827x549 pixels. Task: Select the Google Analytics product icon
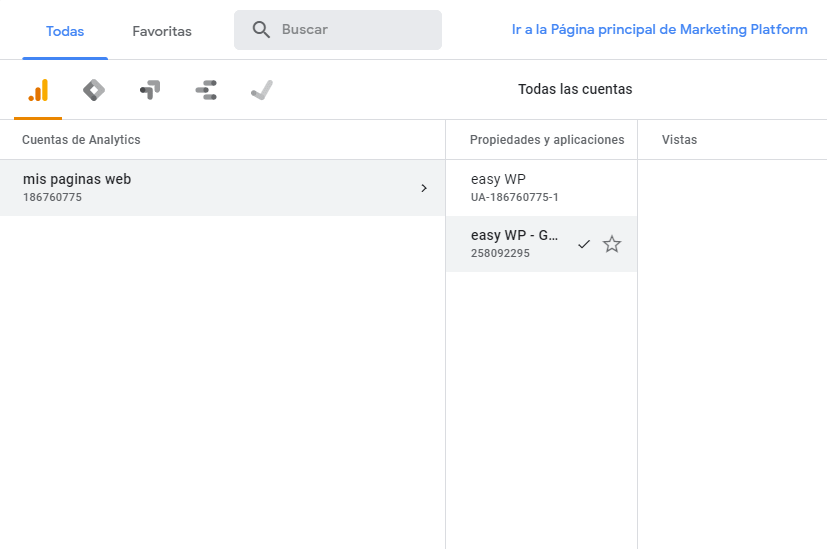38,90
